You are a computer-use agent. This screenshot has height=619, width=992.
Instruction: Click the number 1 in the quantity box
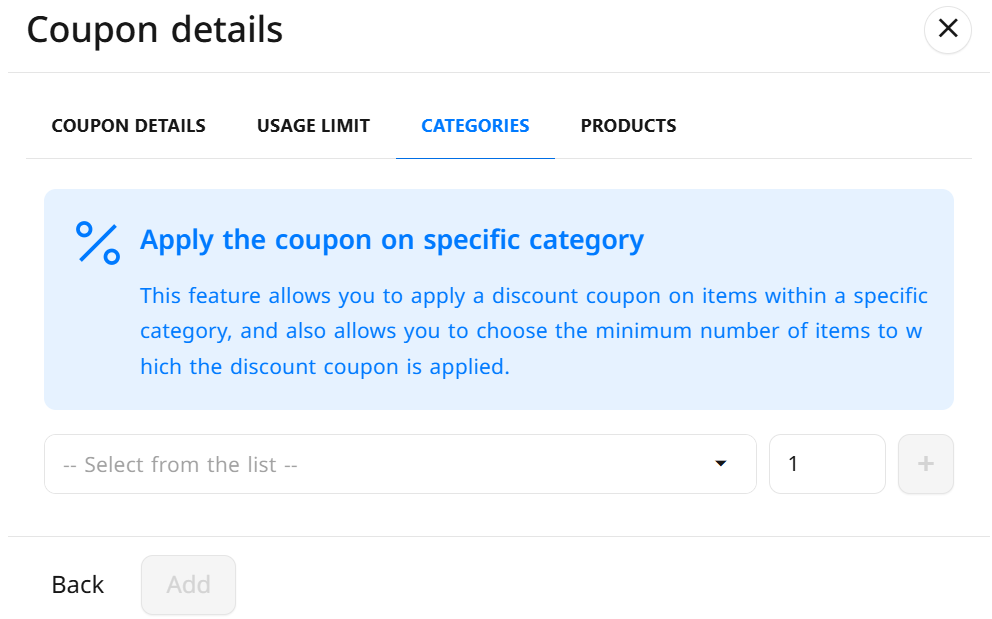(x=793, y=464)
